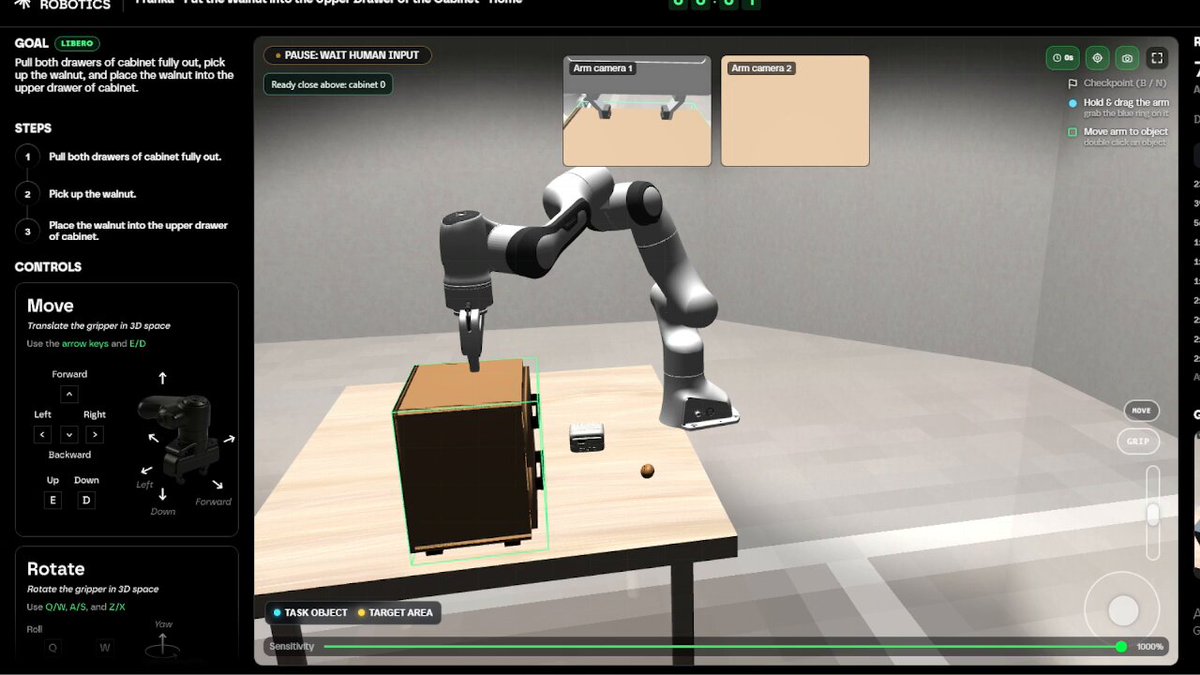This screenshot has height=675, width=1200.
Task: Click the camera snapshot icon
Action: click(1127, 58)
